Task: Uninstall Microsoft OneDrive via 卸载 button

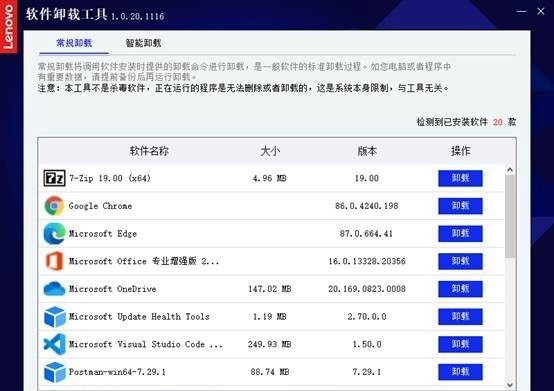Action: coord(460,289)
